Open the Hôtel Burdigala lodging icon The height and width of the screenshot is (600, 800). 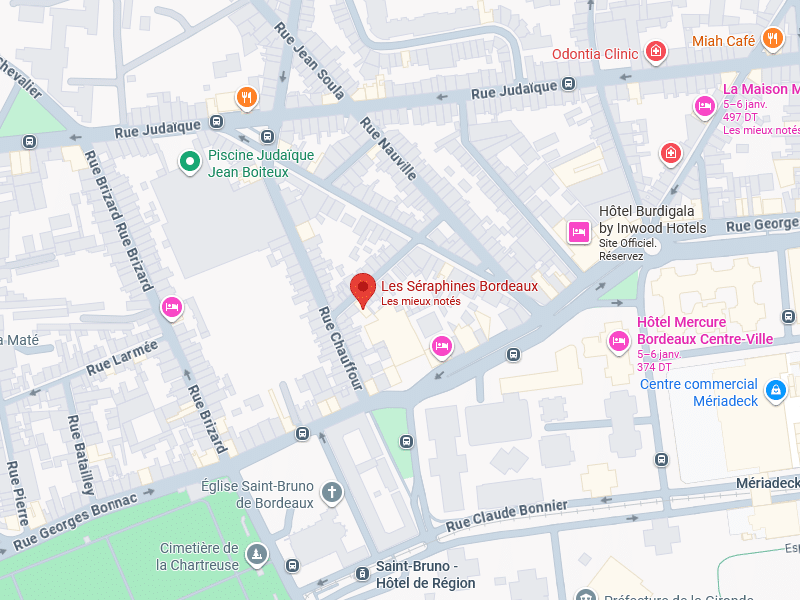579,232
